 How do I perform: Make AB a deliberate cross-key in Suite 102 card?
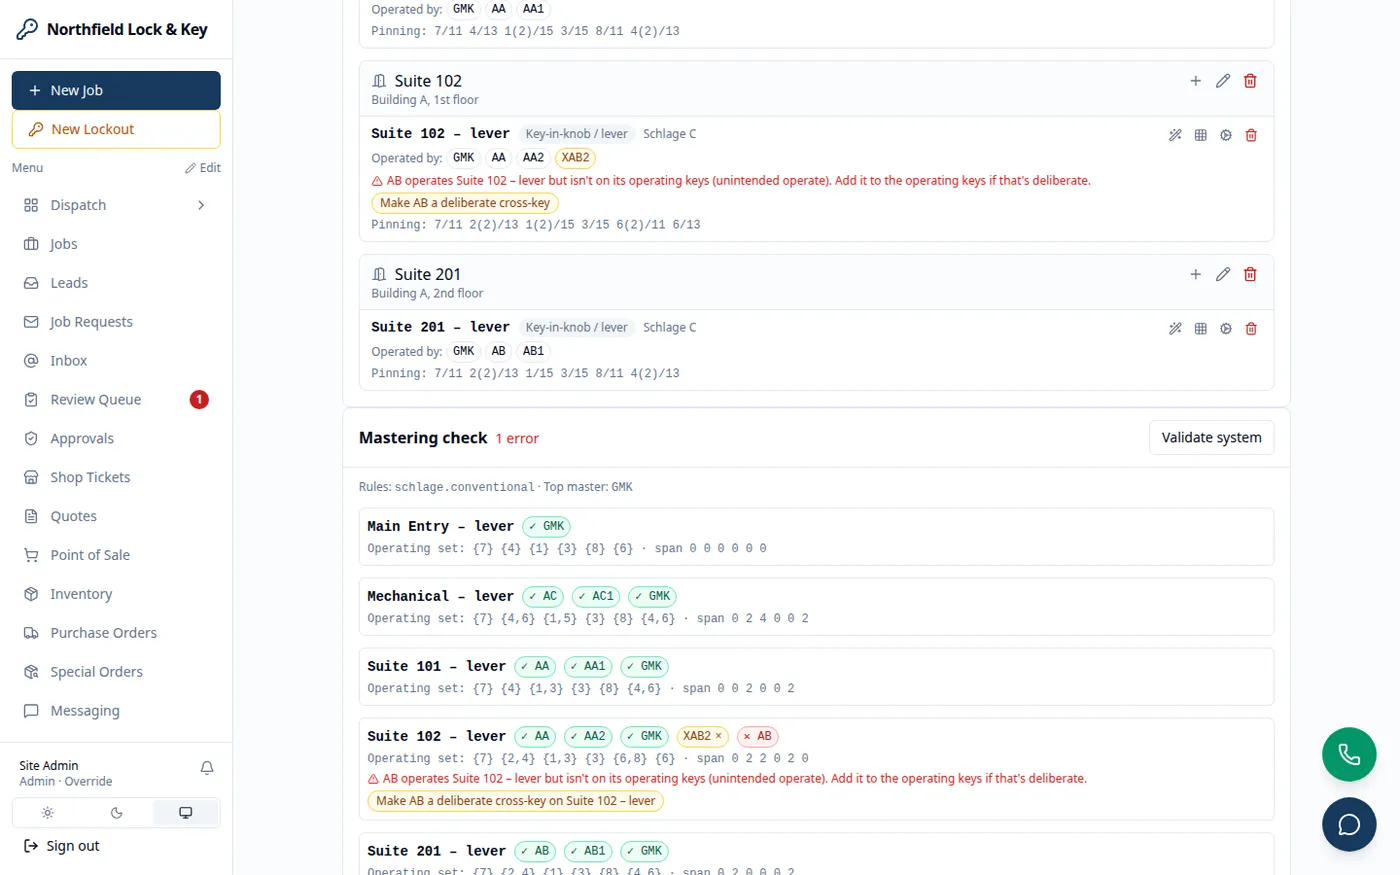[465, 203]
